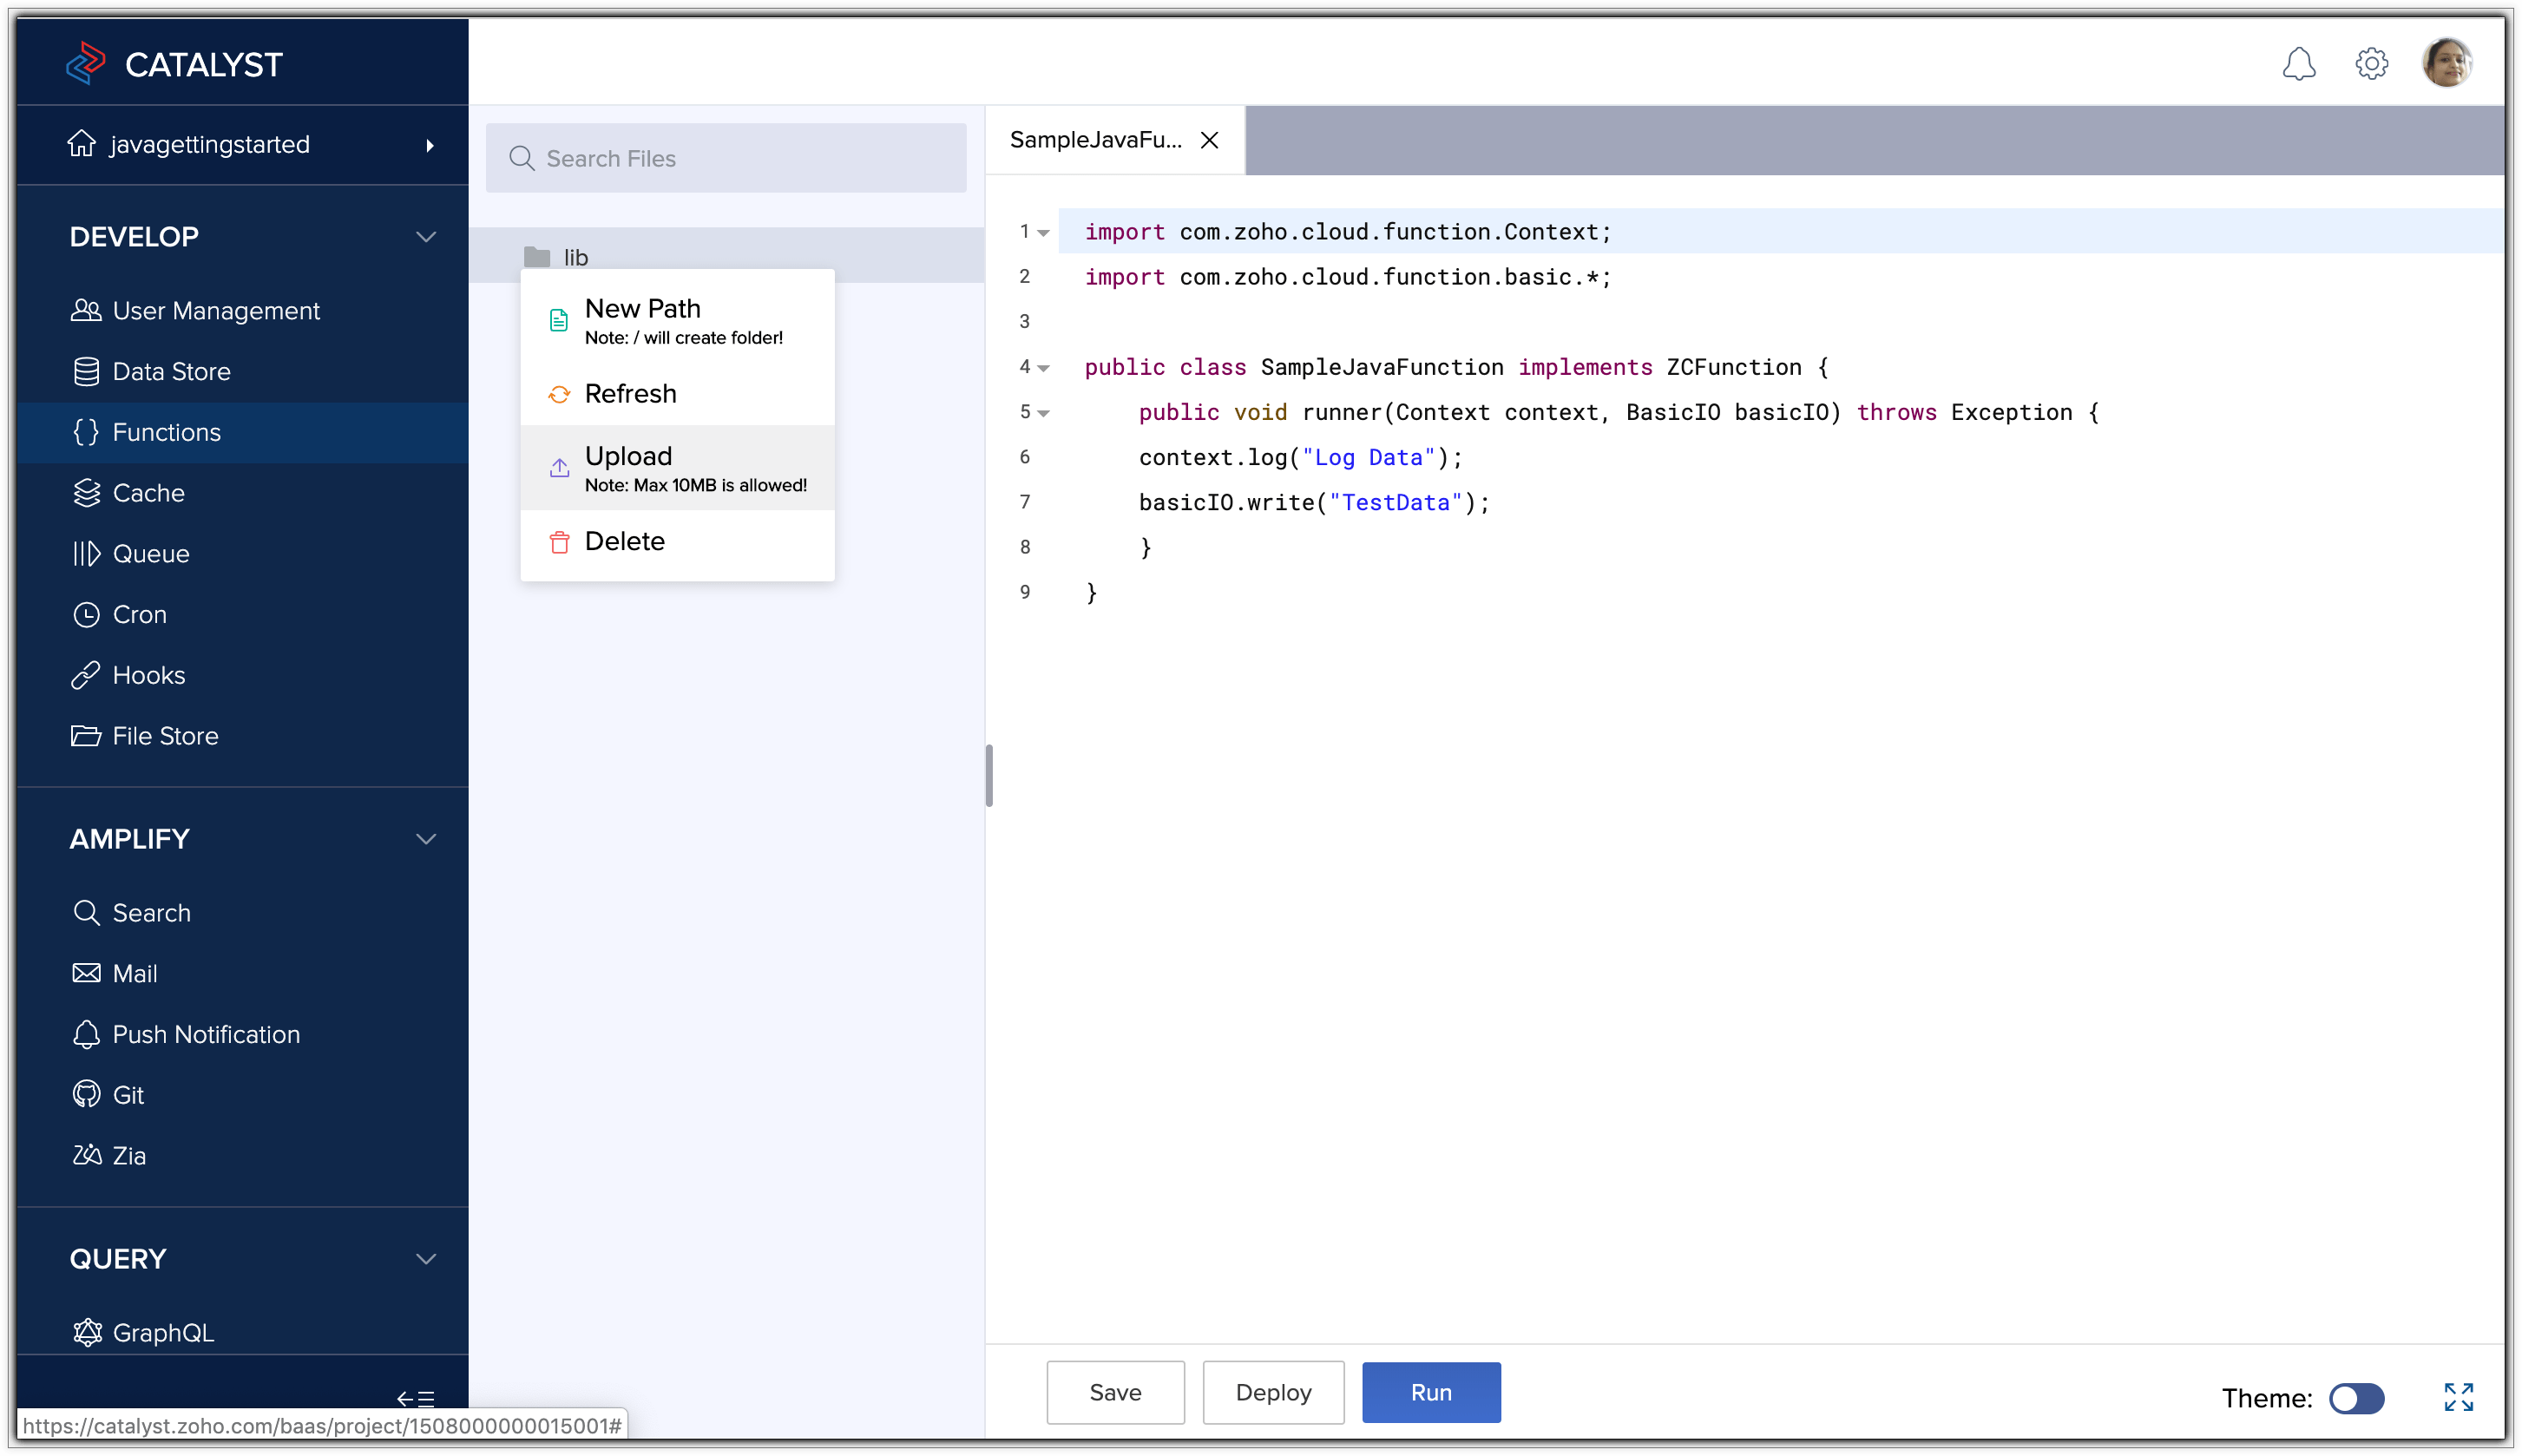Collapse the DEVELOP section

pos(426,237)
